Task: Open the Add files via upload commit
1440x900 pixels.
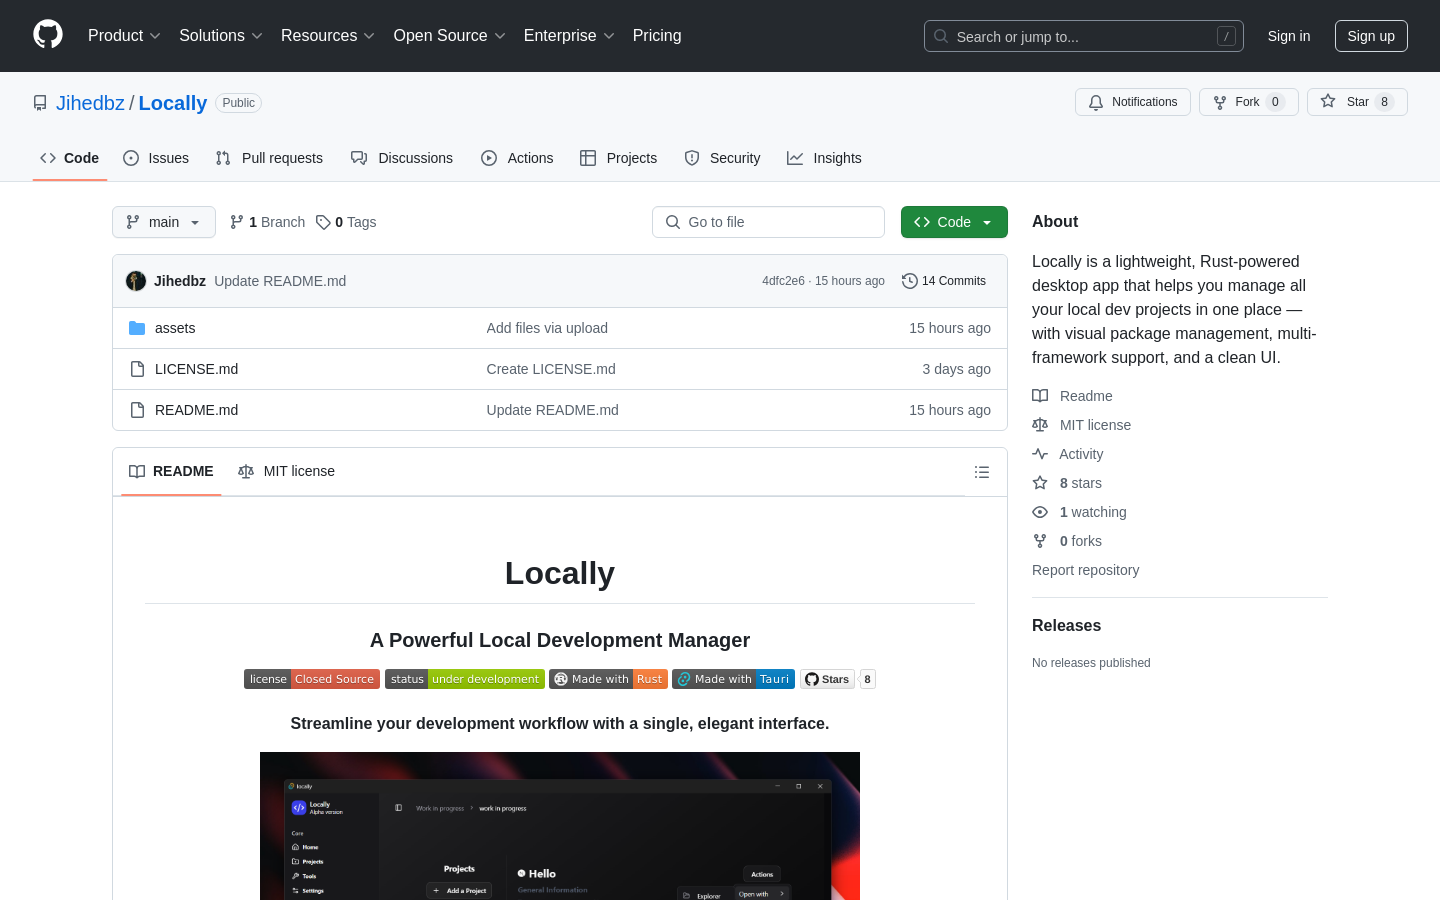Action: [x=547, y=328]
